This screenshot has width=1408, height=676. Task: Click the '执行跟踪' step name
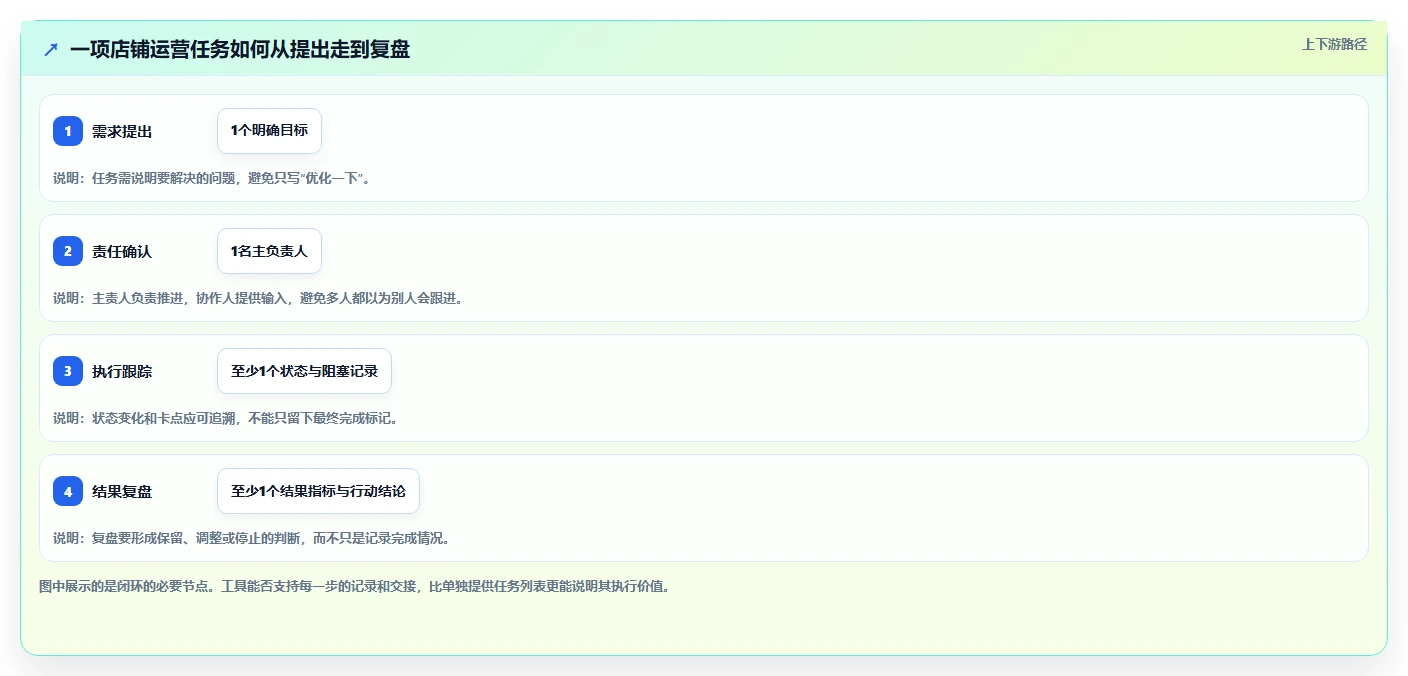tap(122, 371)
